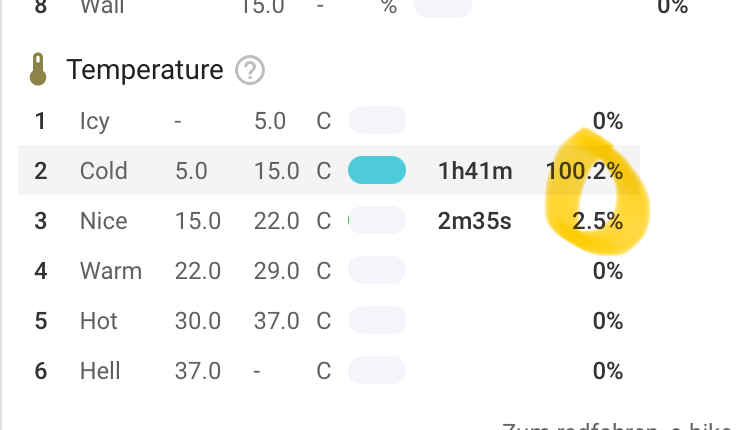Viewport: 750px width, 430px height.
Task: Click the Nice zone progress bar
Action: point(376,220)
